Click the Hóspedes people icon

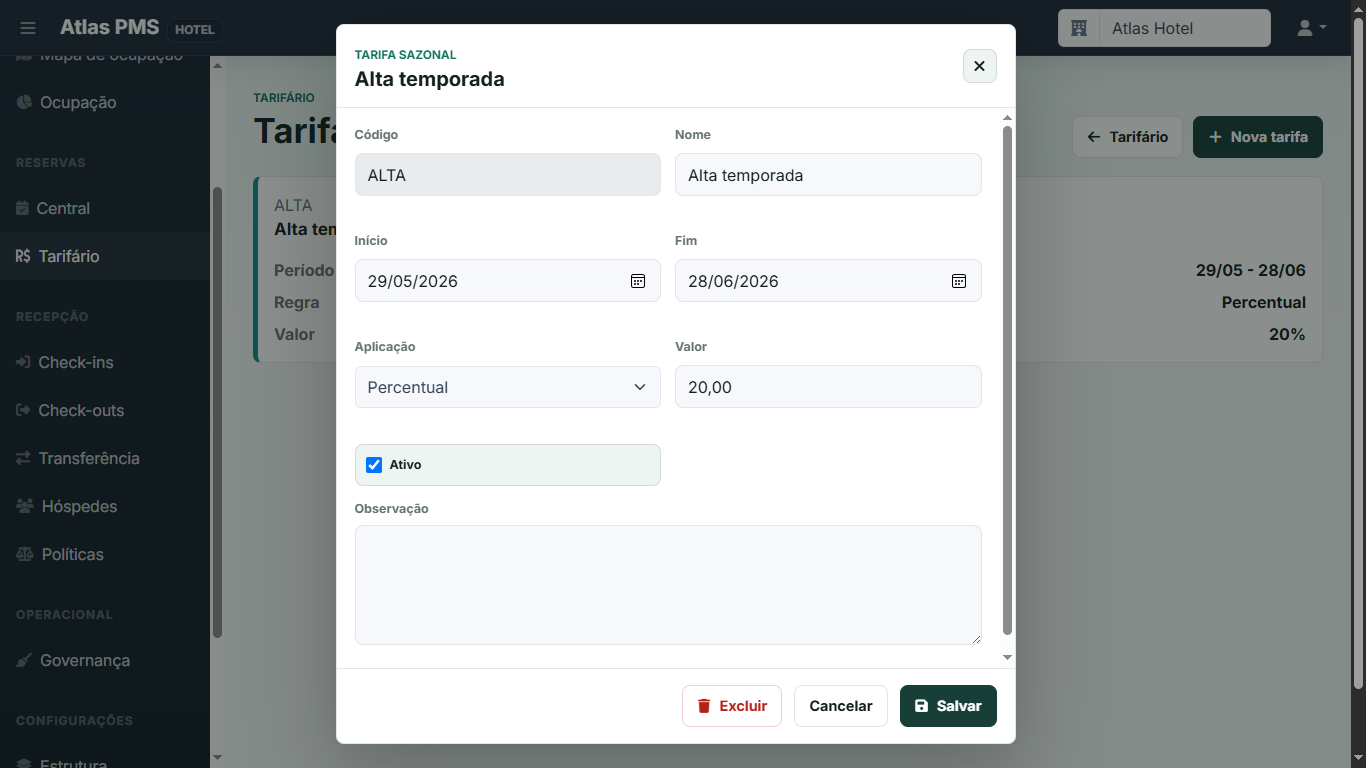25,506
